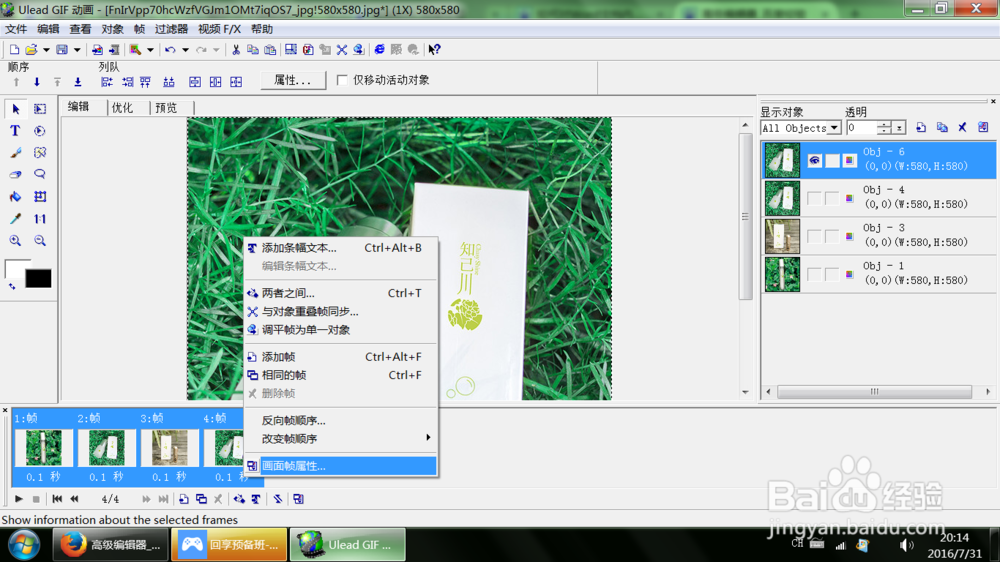Click the Save toolbar icon

pos(62,50)
